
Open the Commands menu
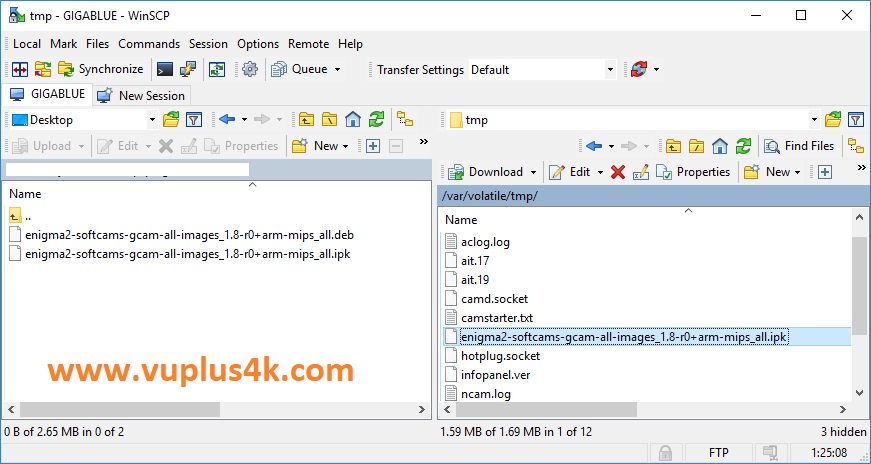click(149, 44)
